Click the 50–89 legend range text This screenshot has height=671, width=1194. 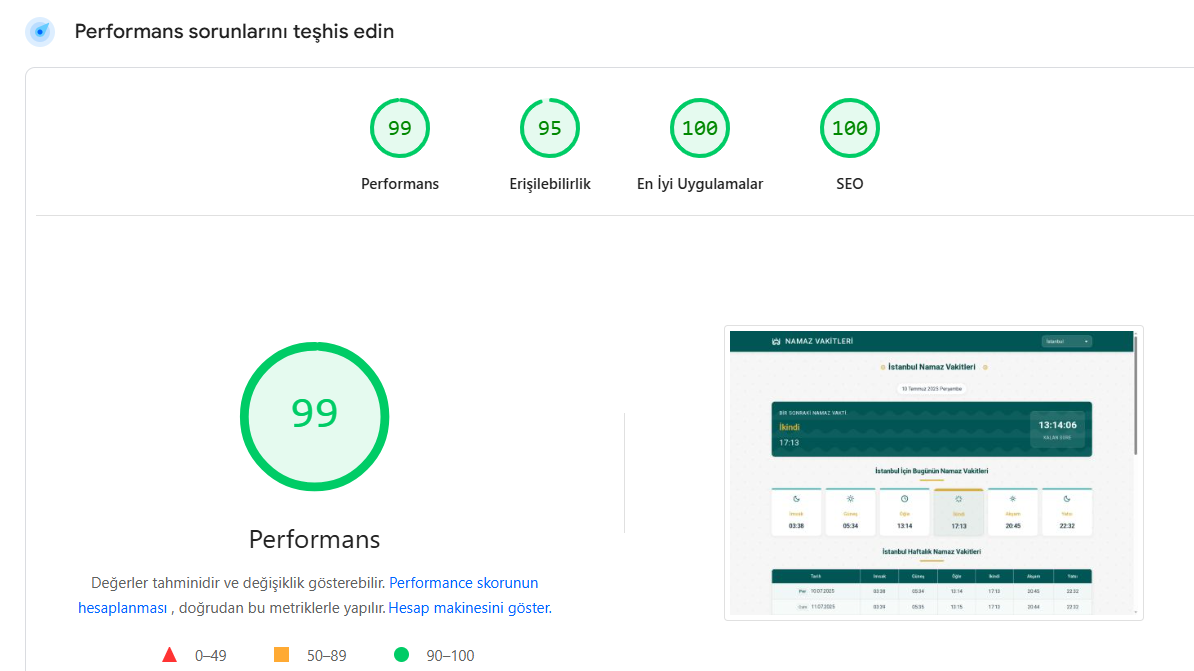click(x=327, y=656)
